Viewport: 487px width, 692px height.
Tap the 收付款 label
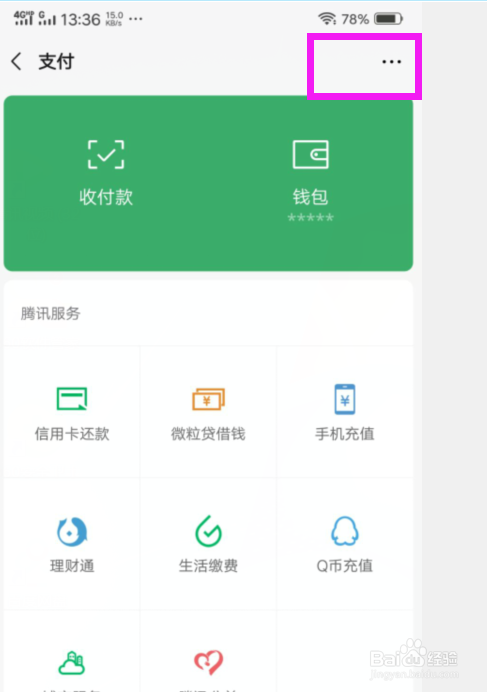106,197
